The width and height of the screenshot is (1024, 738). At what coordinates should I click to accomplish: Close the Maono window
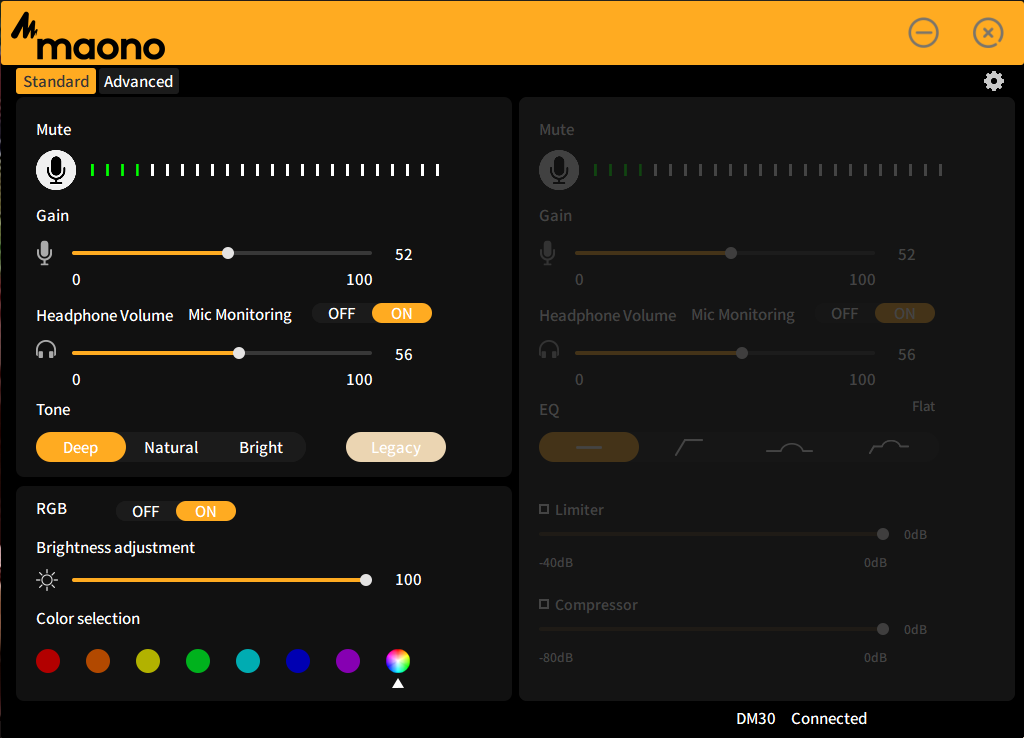pyautogui.click(x=988, y=33)
